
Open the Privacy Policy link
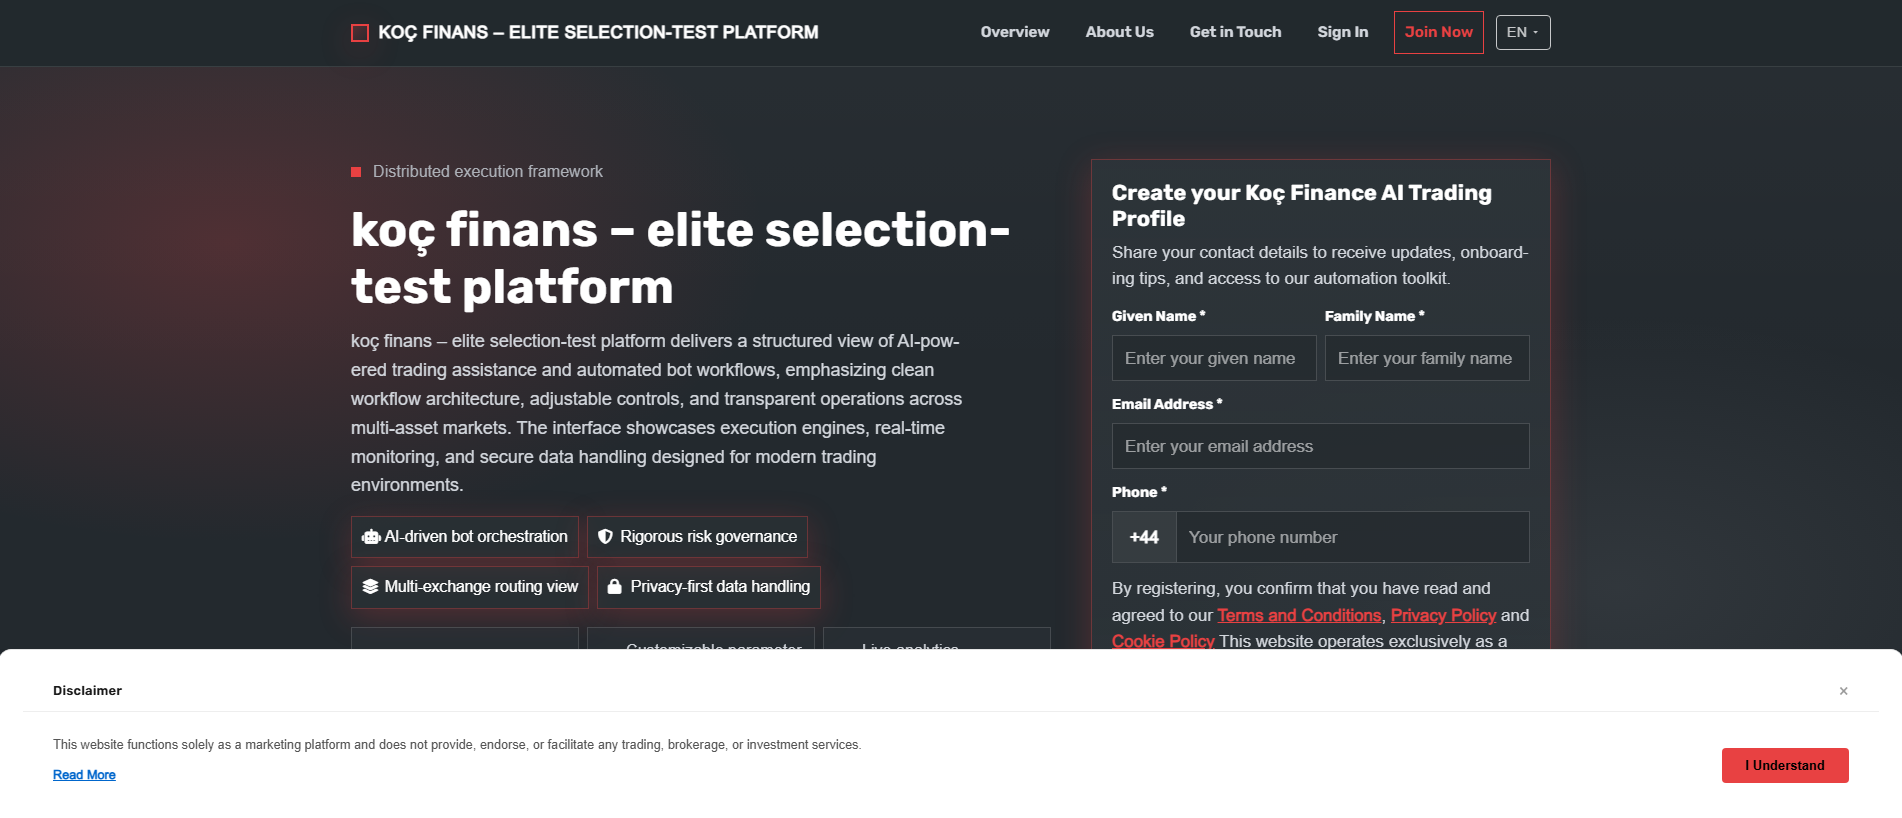1443,615
